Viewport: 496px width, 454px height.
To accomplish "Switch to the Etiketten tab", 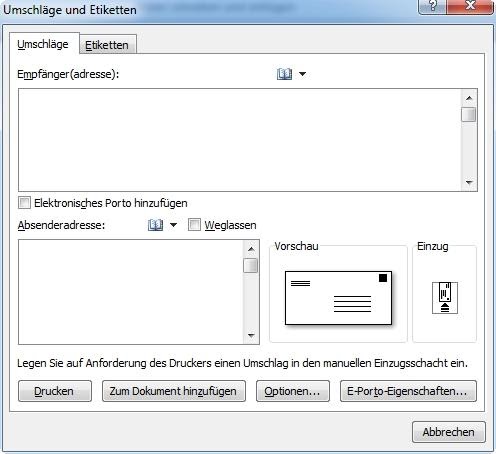I will click(x=107, y=45).
